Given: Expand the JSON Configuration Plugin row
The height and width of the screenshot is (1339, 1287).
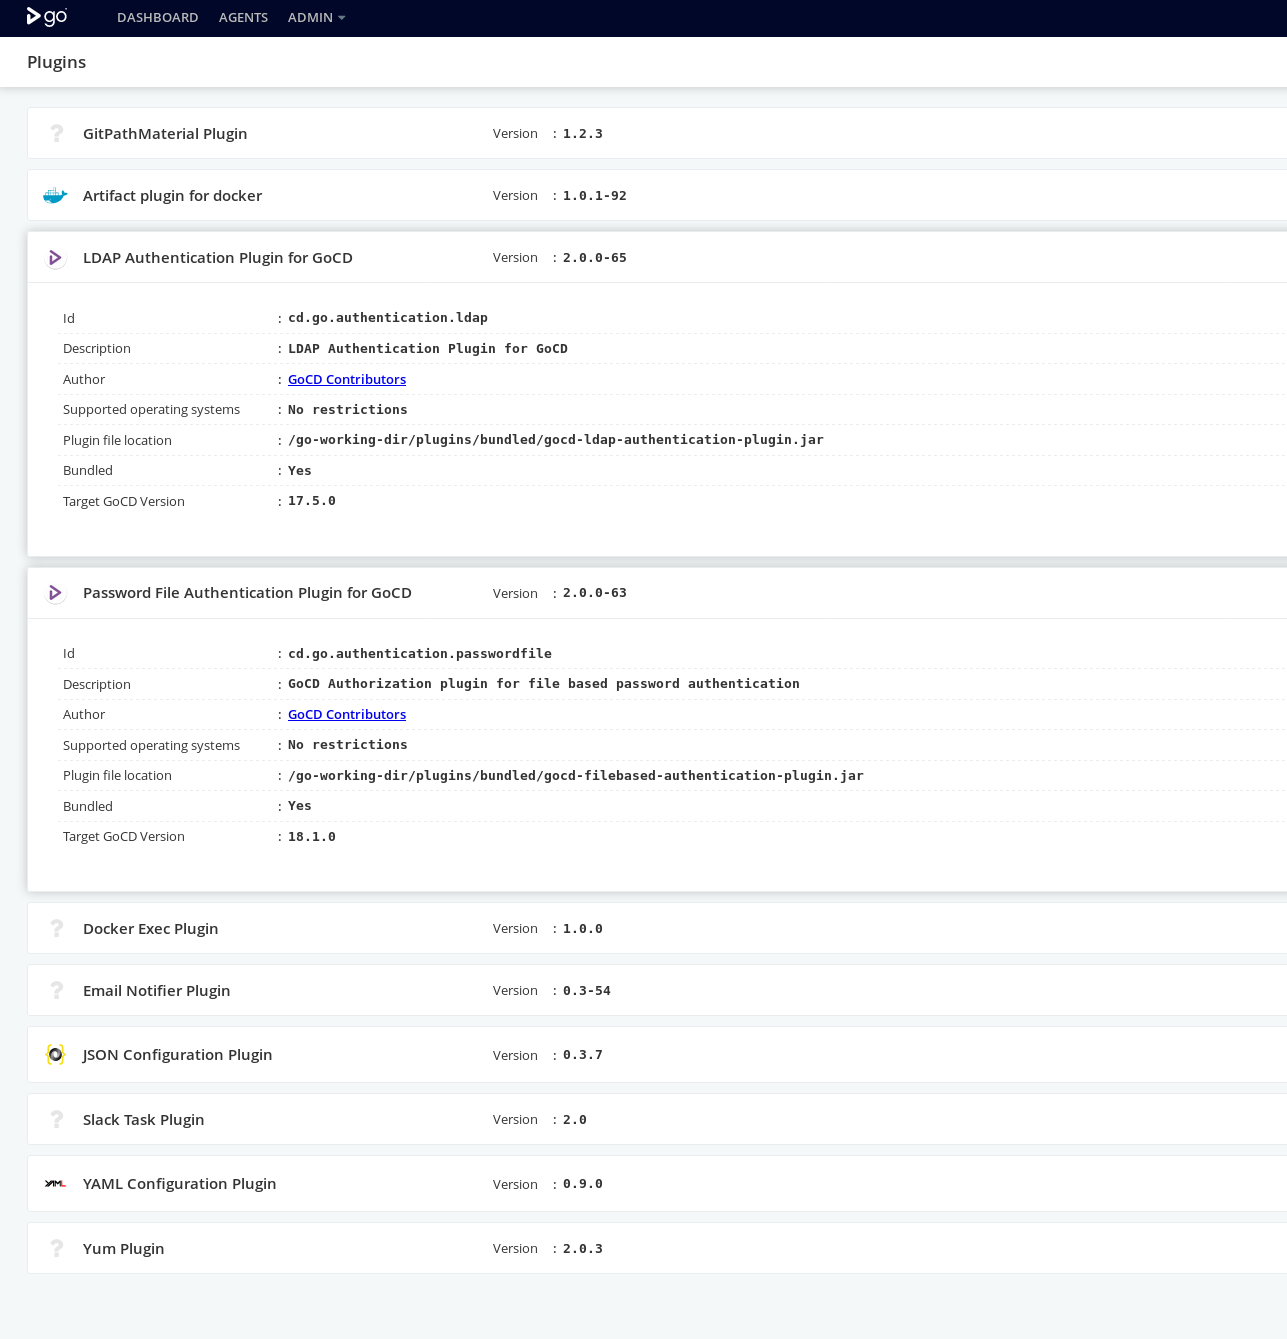Looking at the screenshot, I should (x=657, y=1054).
